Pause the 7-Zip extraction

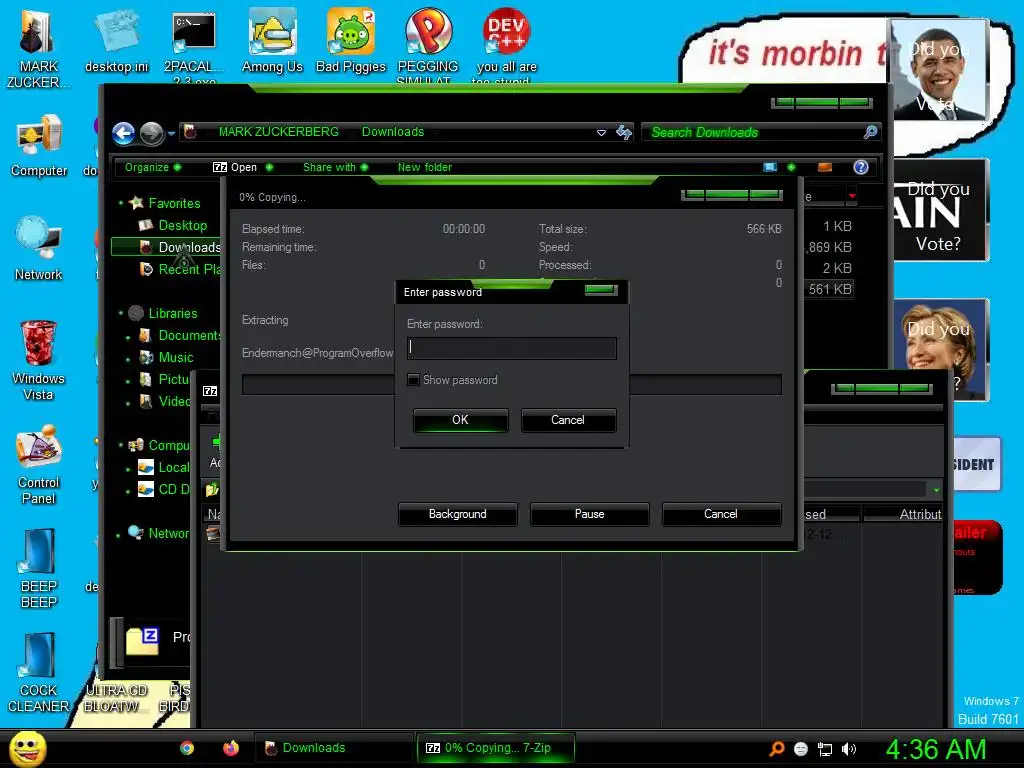click(x=589, y=514)
